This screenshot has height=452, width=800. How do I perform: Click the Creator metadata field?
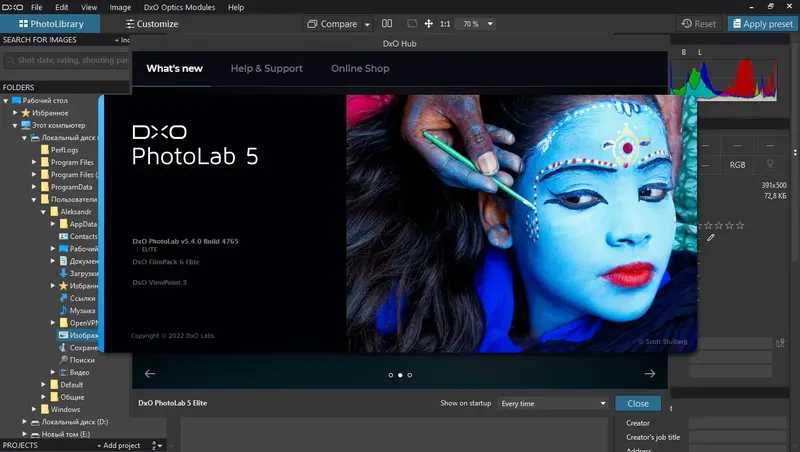point(738,423)
